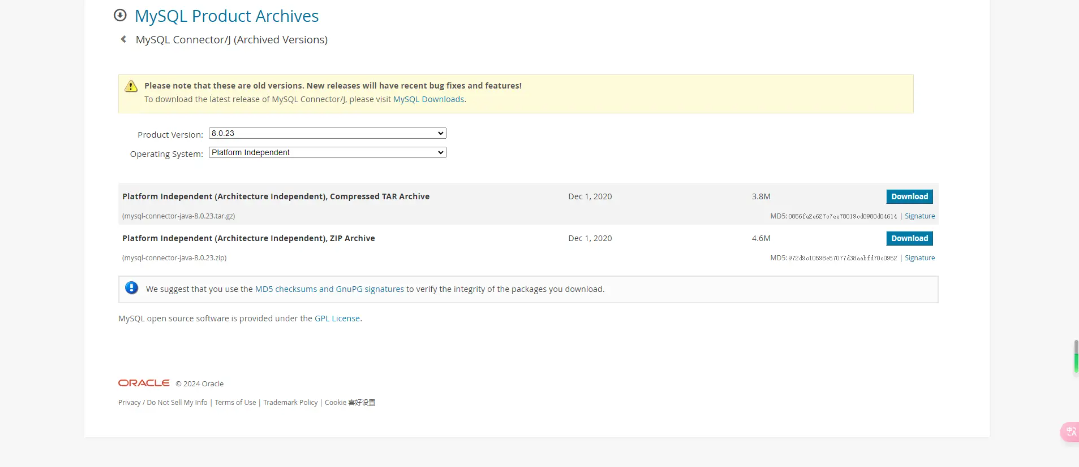This screenshot has height=467, width=1079.
Task: Open Terms of Use footer link
Action: pos(235,402)
